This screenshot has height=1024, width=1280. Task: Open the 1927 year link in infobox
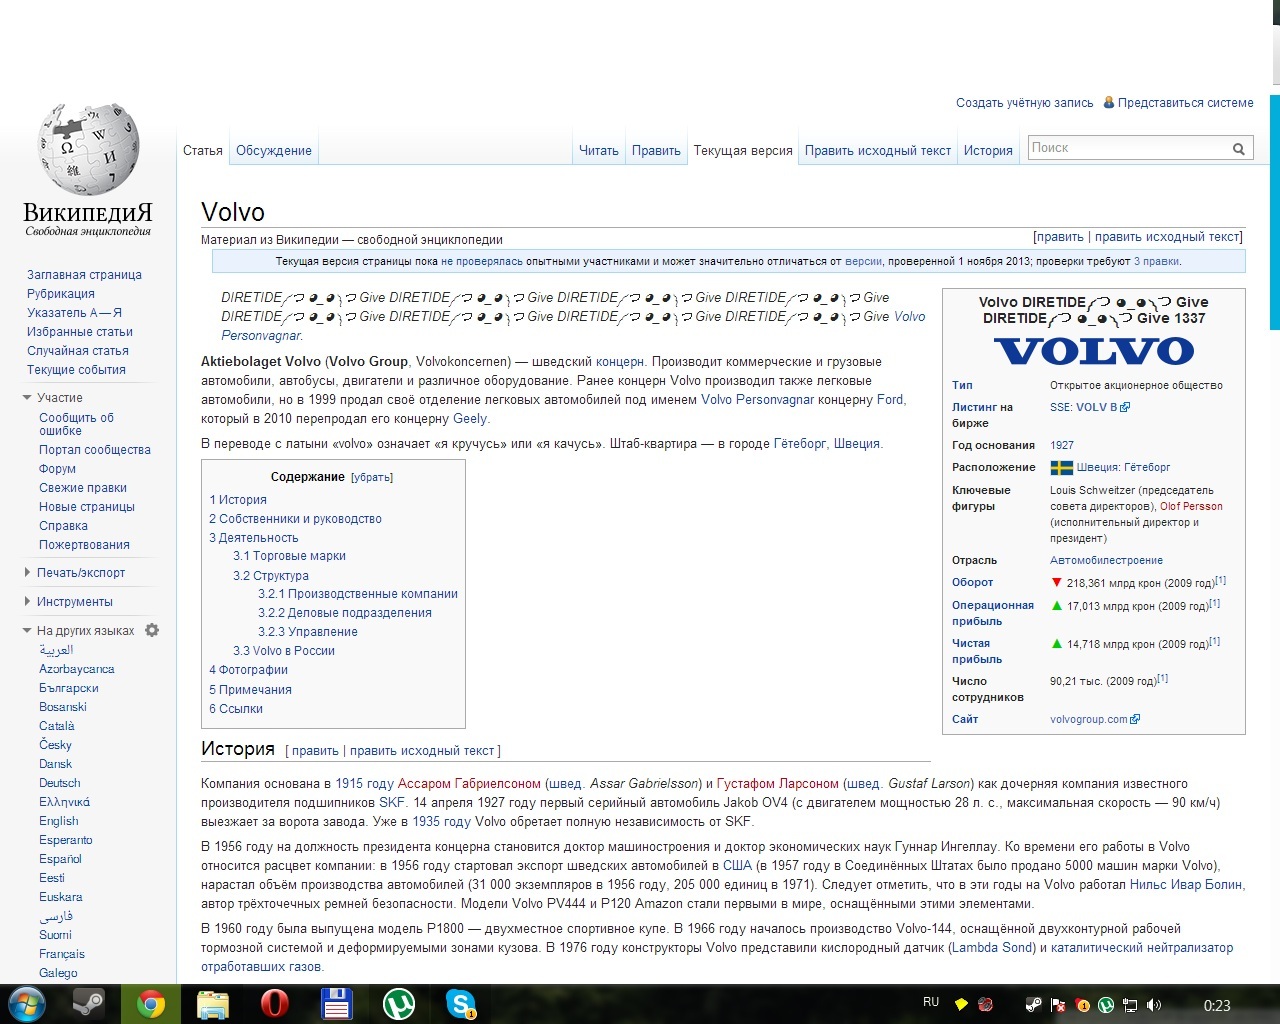point(1062,445)
